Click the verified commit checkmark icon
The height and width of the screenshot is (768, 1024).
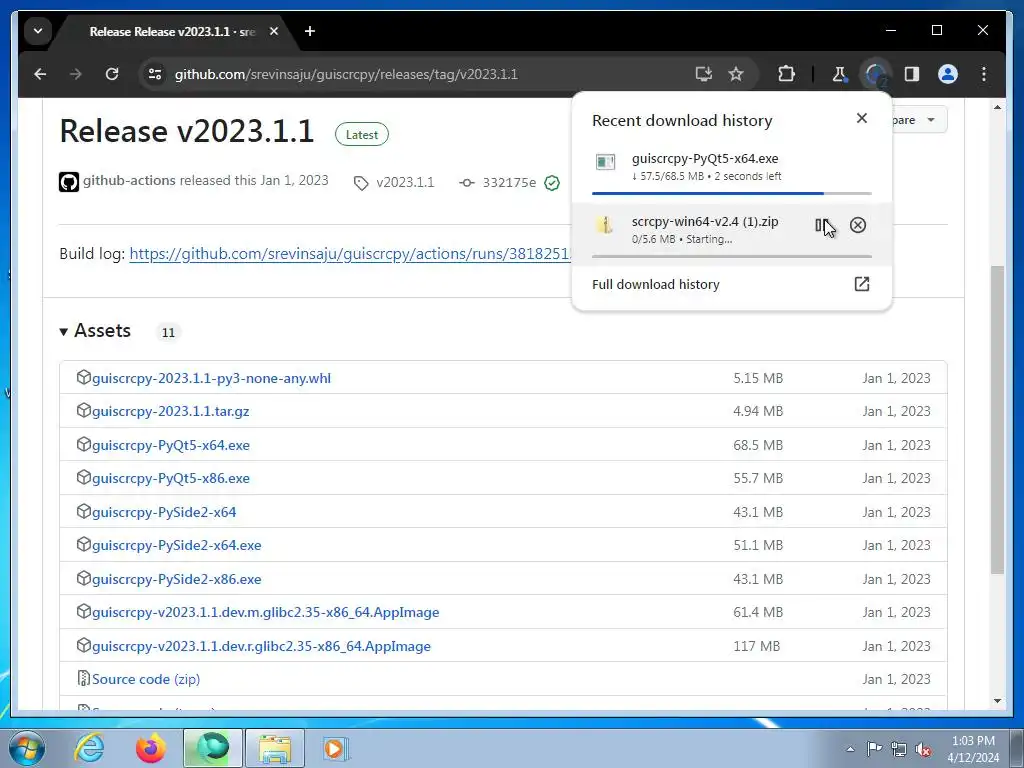(552, 183)
